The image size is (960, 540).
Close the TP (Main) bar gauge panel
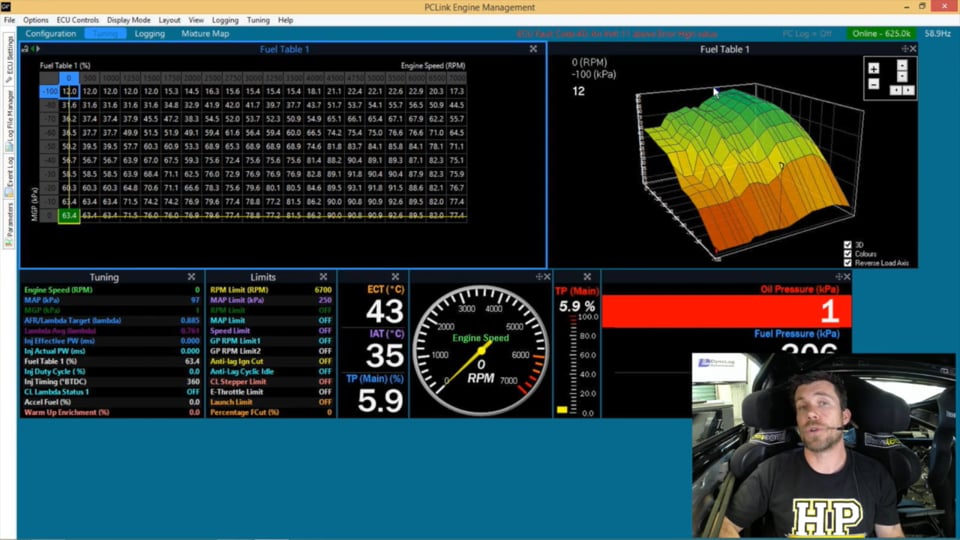587,277
